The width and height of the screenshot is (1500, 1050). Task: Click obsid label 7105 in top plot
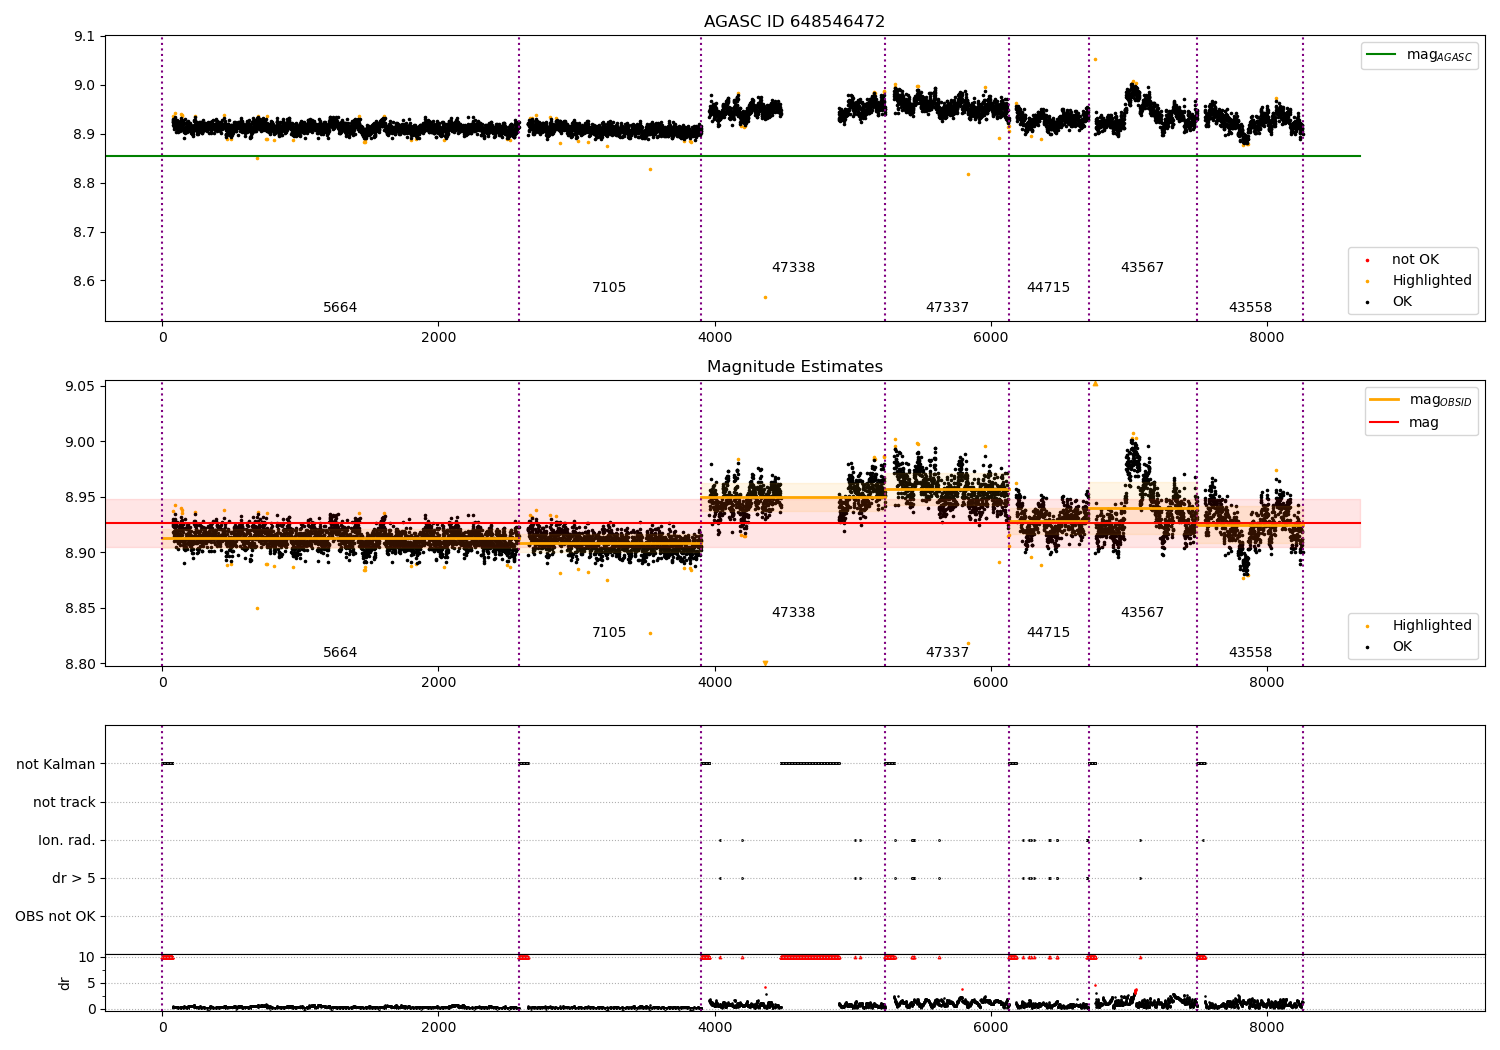609,287
